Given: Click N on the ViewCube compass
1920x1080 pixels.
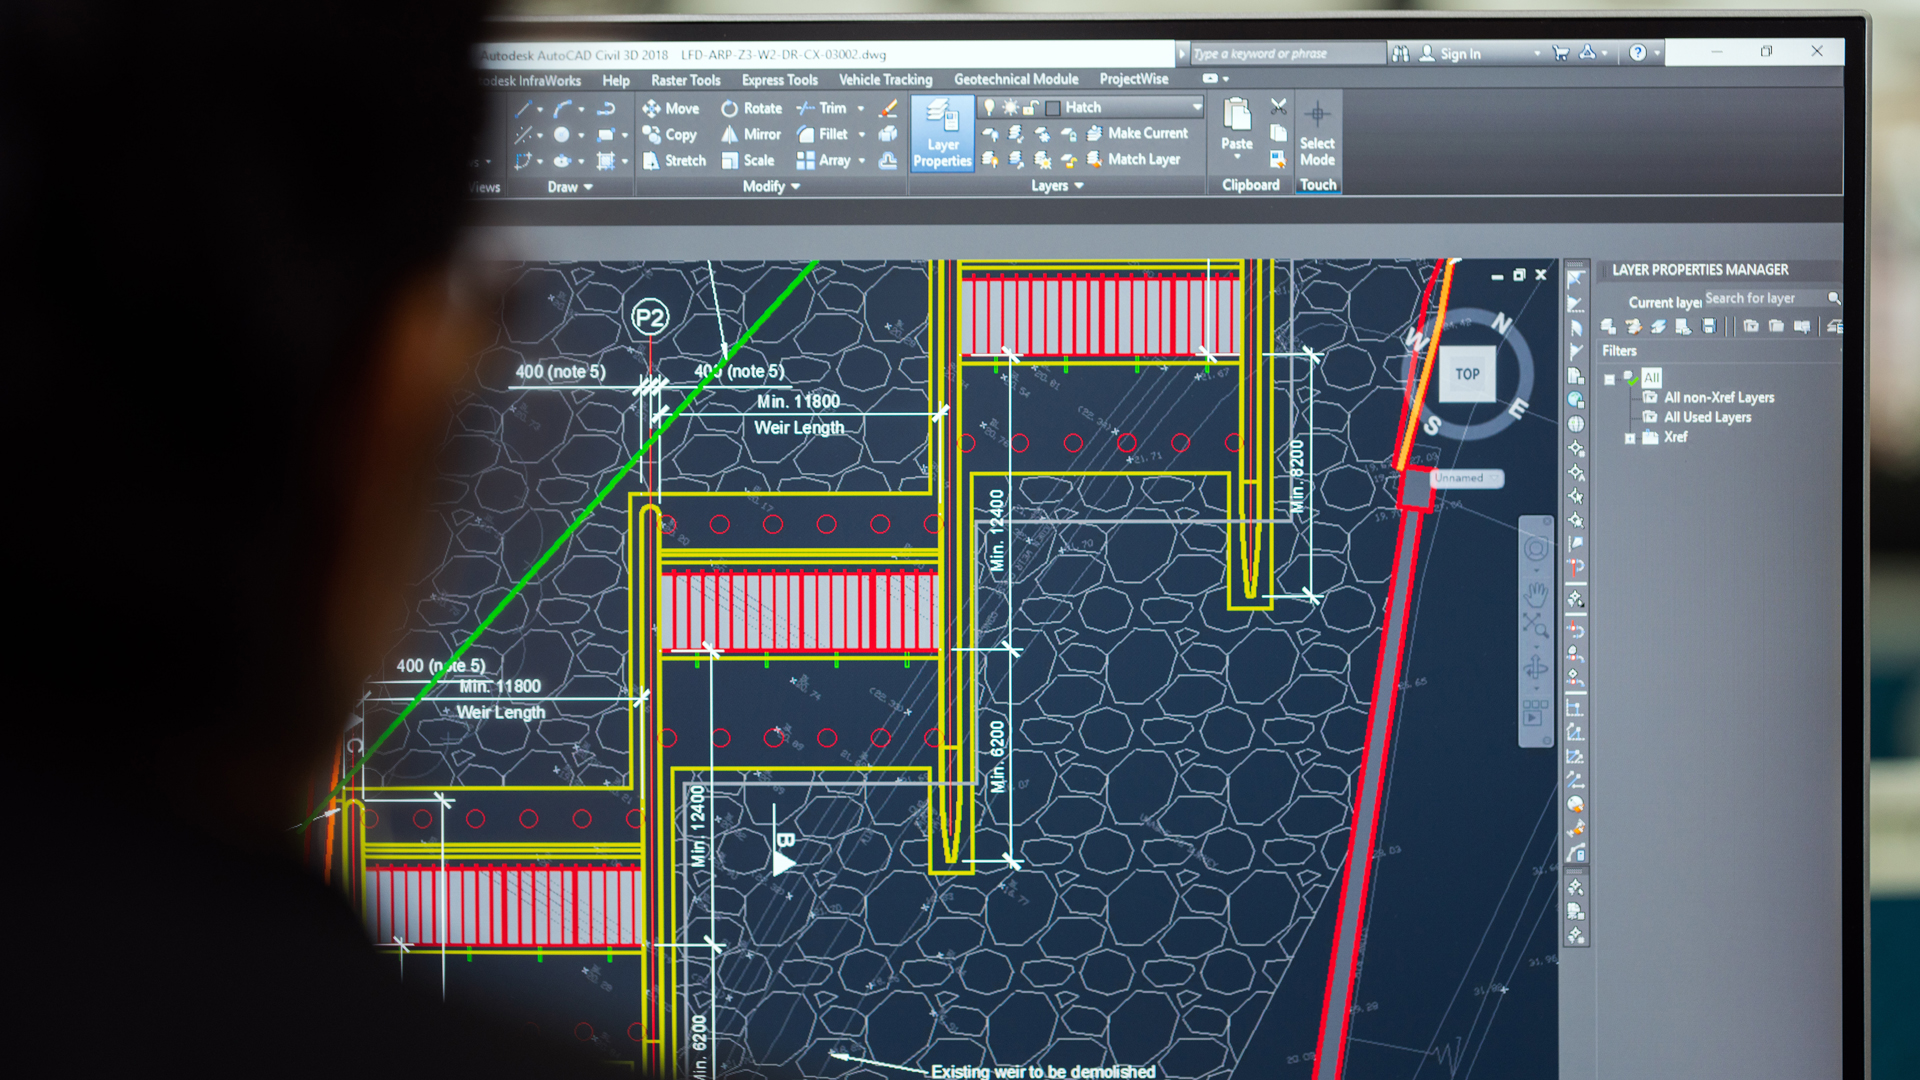Looking at the screenshot, I should tap(1501, 323).
